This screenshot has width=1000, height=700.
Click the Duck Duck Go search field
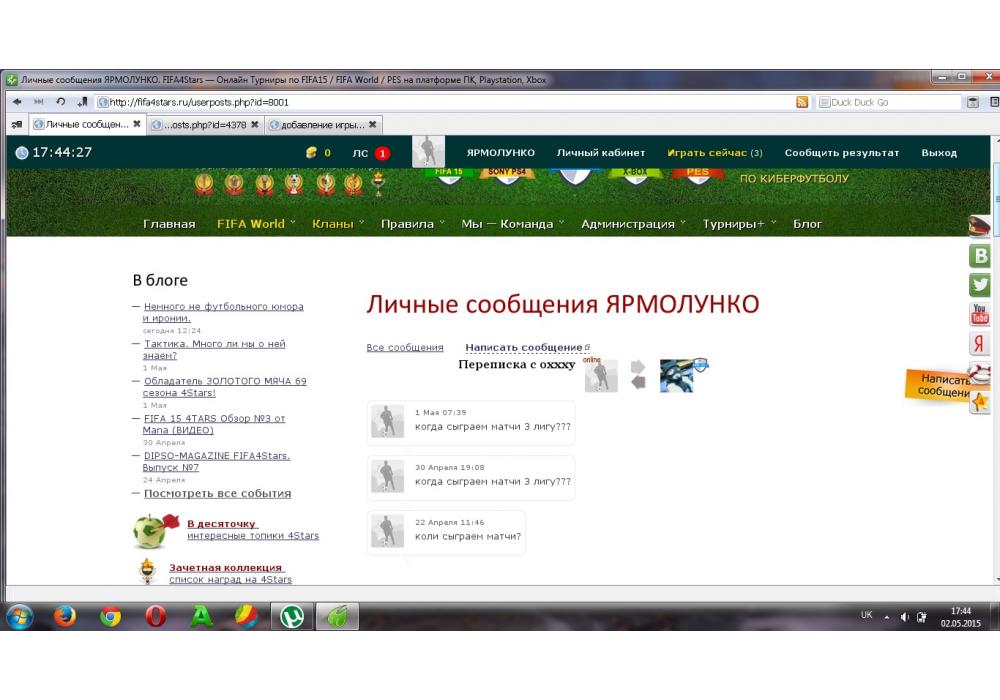click(890, 102)
